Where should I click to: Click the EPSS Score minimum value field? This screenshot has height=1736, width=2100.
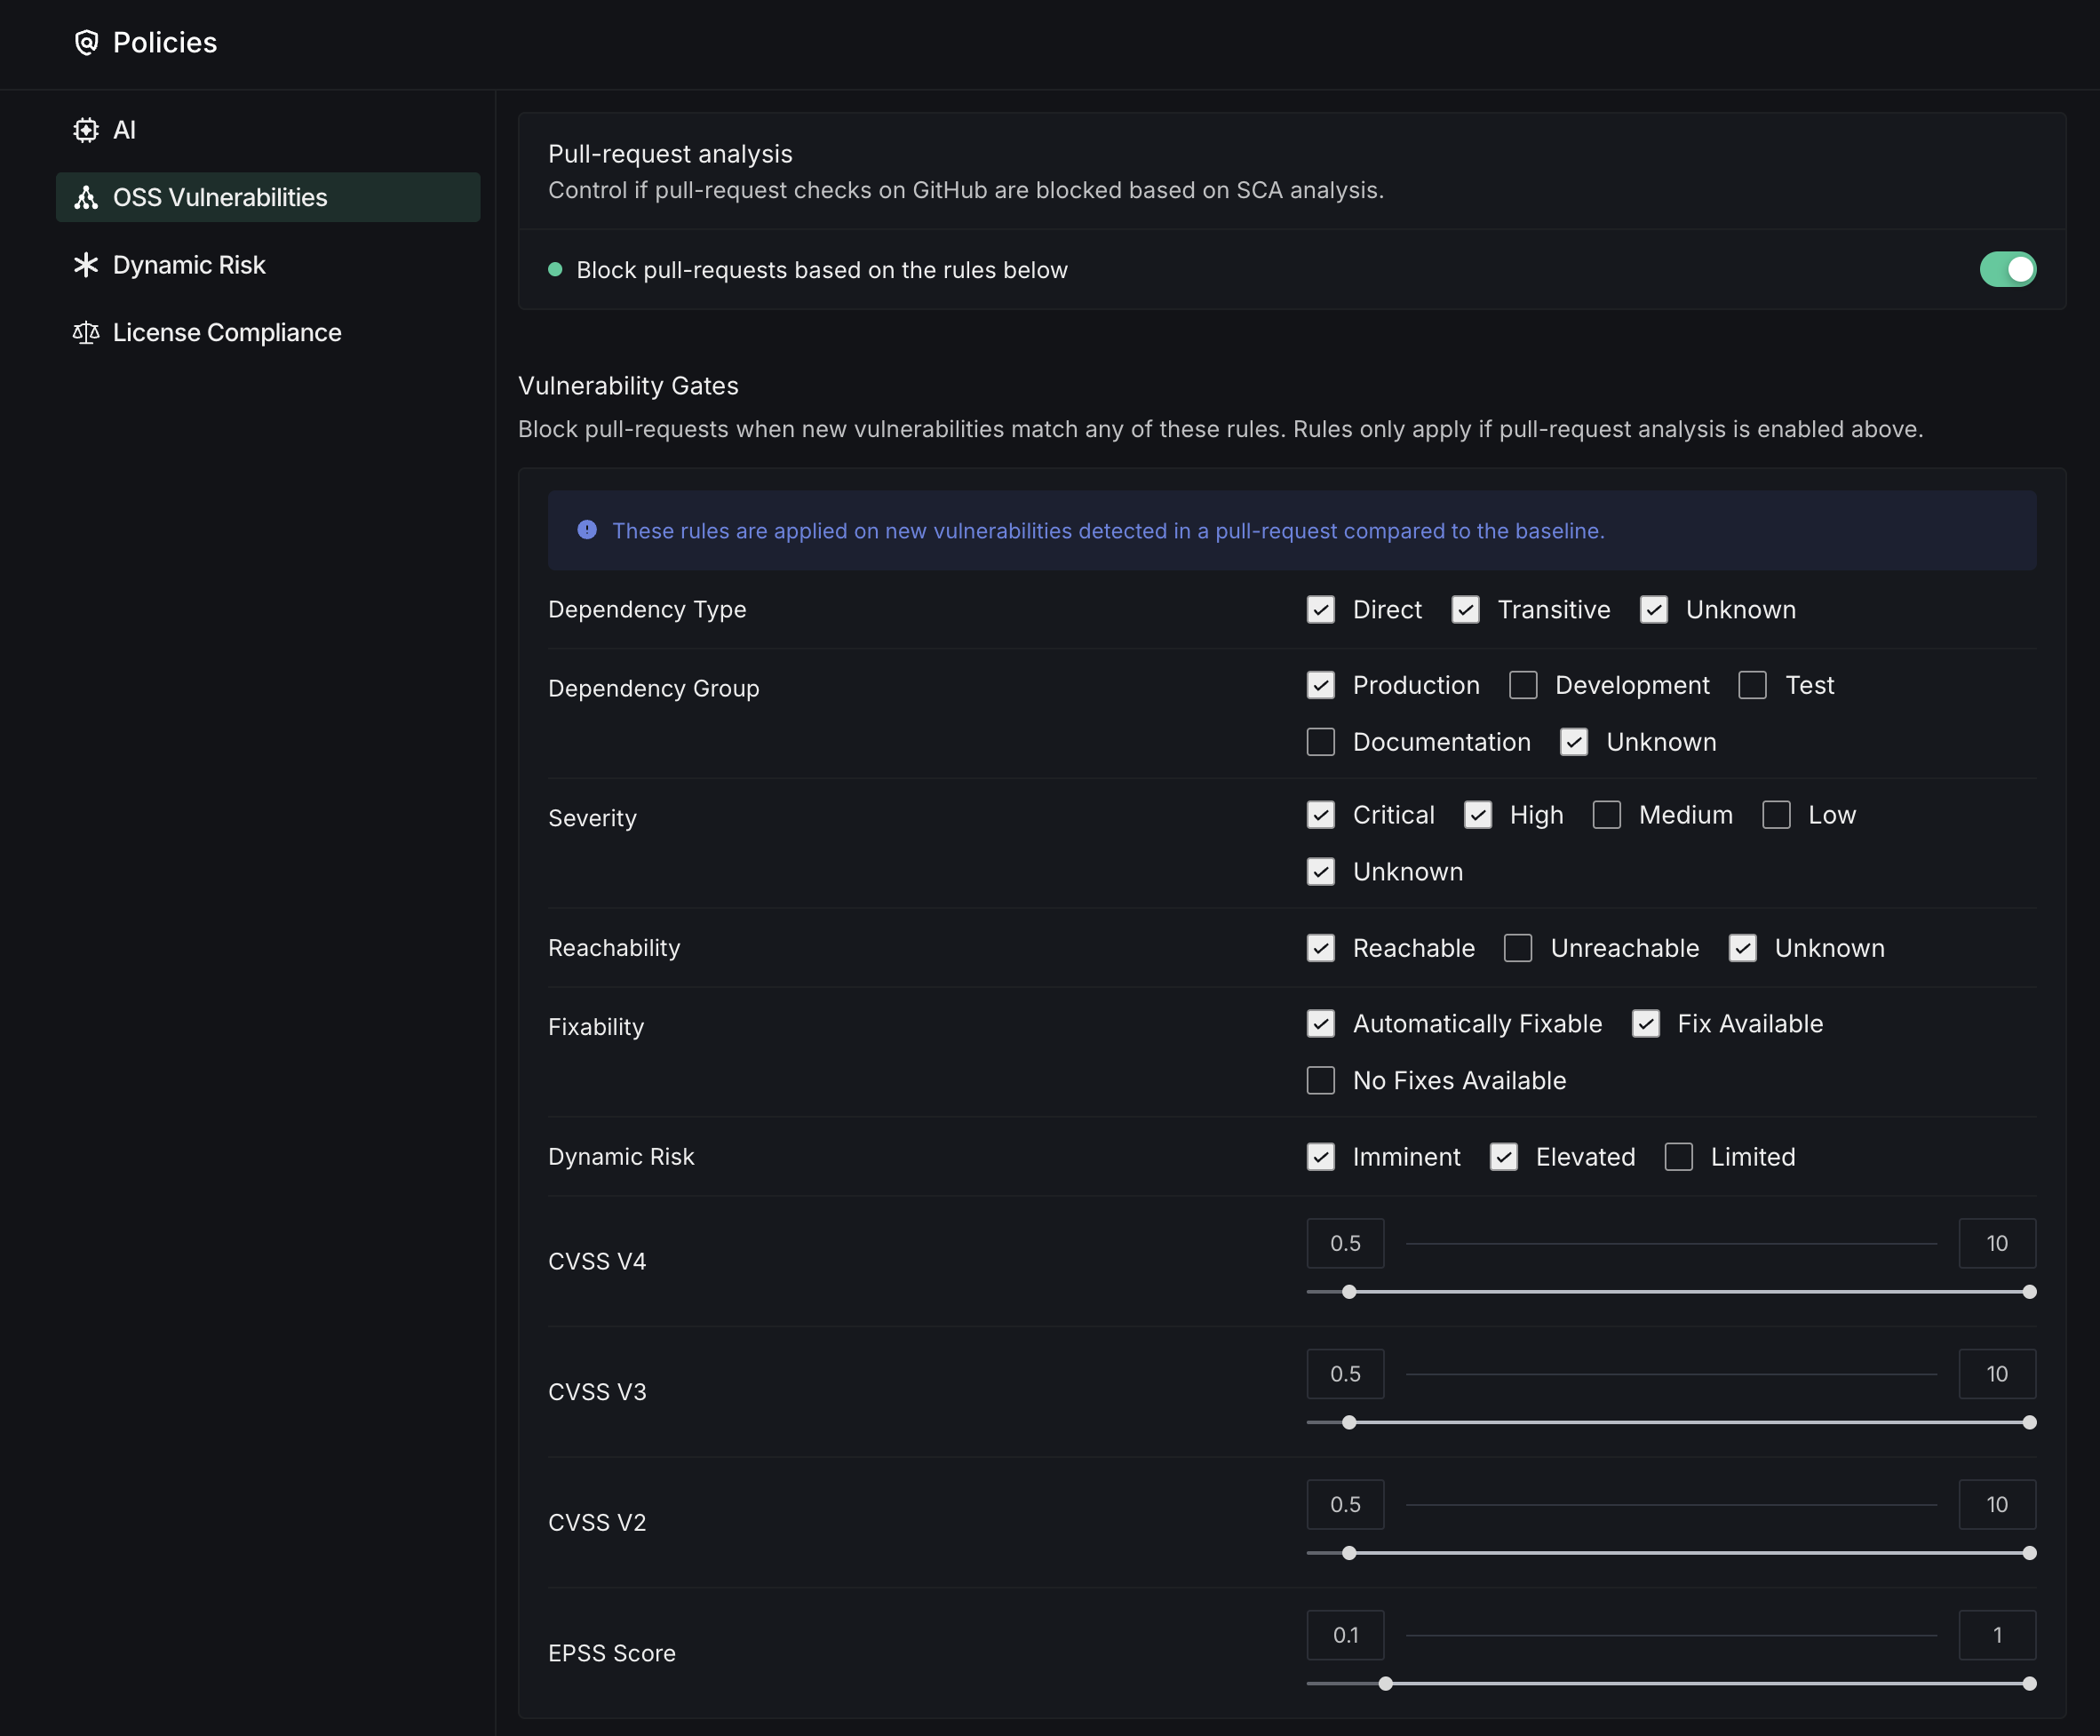pyautogui.click(x=1345, y=1635)
